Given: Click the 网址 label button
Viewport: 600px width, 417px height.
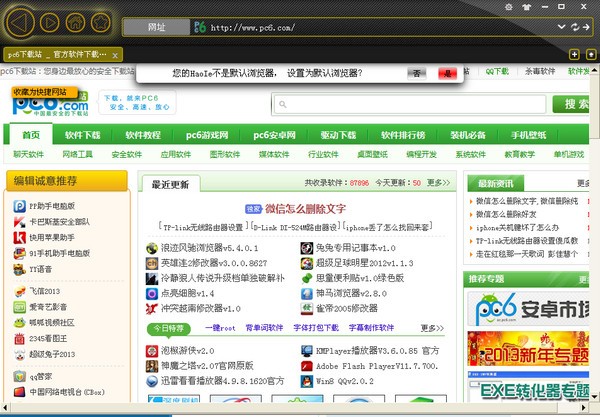Looking at the screenshot, I should pos(157,27).
